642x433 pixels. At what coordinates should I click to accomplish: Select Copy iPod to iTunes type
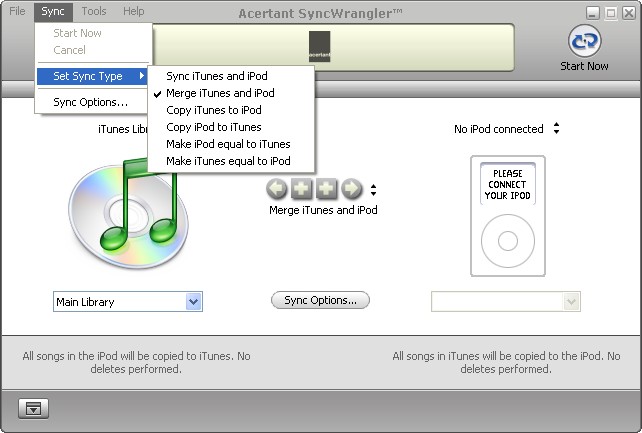[x=231, y=127]
